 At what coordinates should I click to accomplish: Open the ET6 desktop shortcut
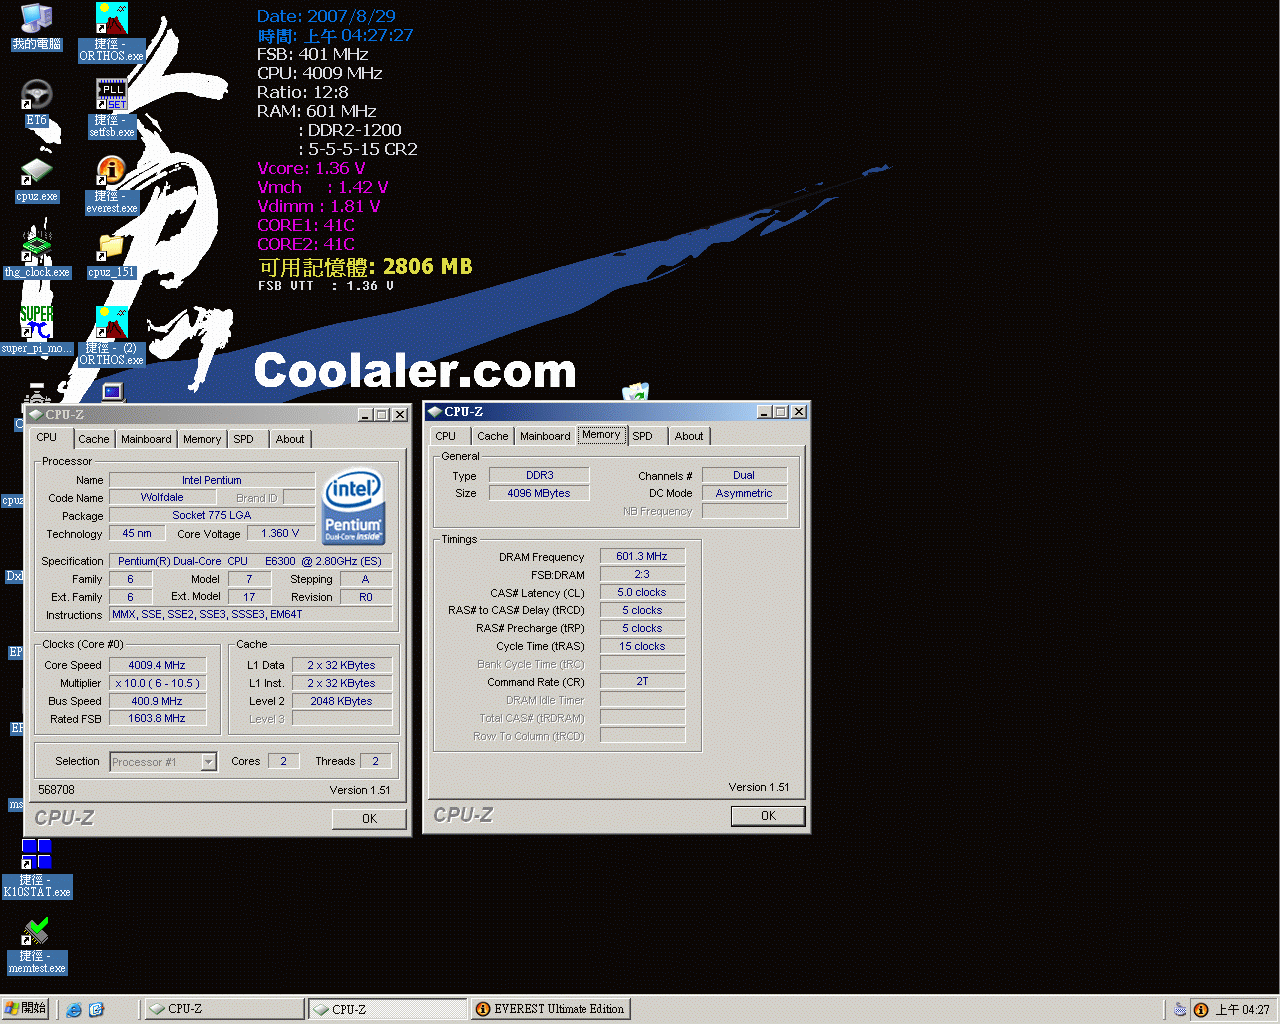[36, 103]
